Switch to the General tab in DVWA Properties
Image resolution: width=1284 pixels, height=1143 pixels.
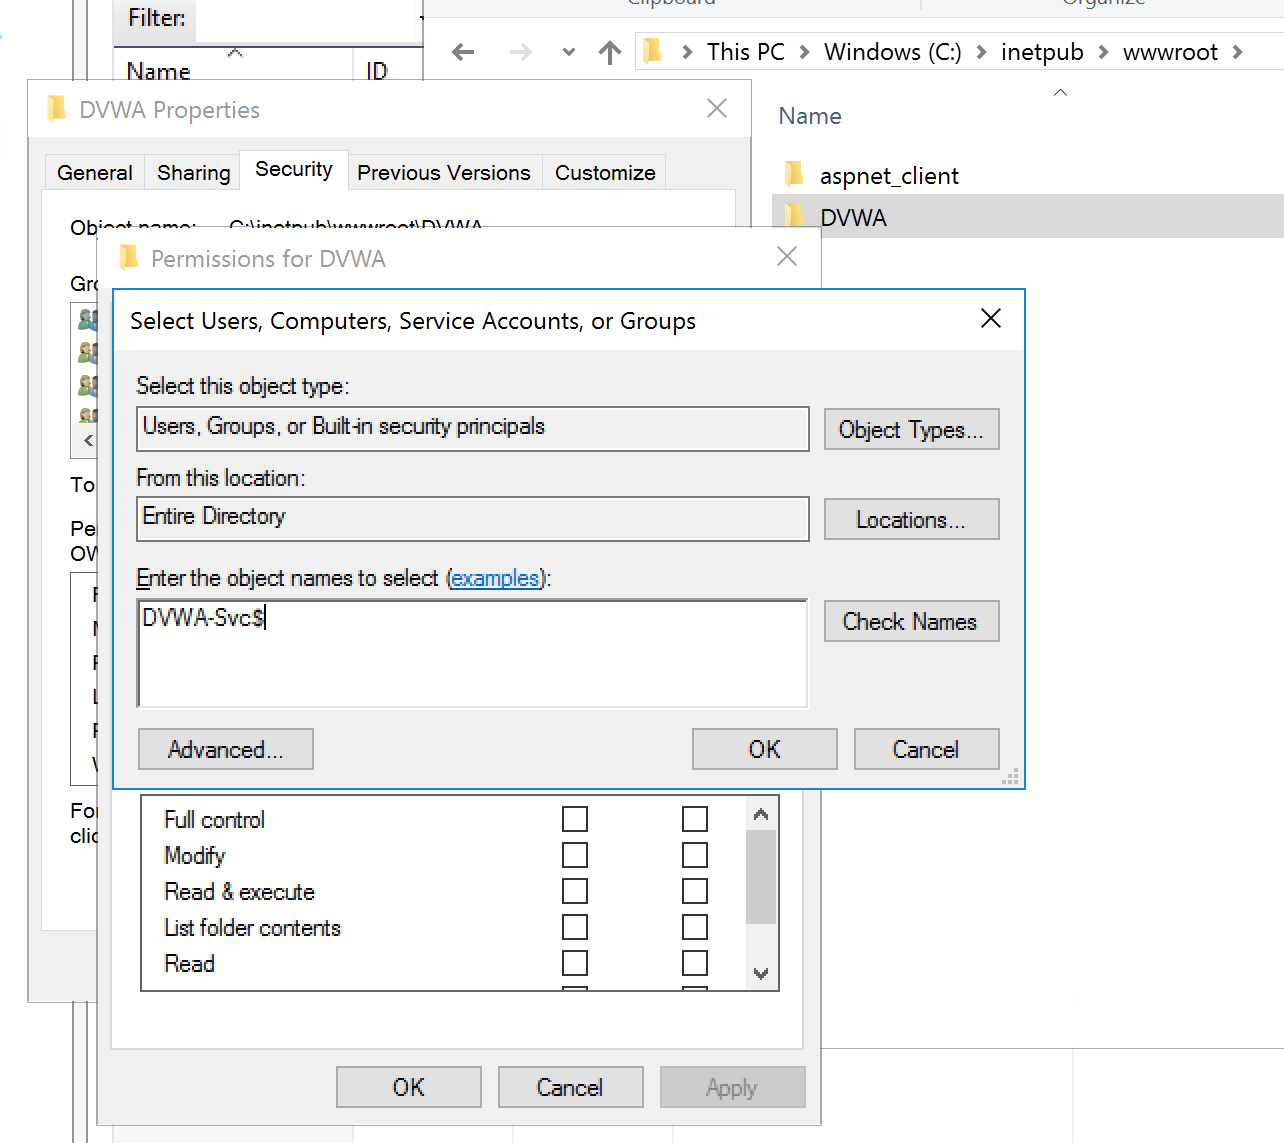95,172
